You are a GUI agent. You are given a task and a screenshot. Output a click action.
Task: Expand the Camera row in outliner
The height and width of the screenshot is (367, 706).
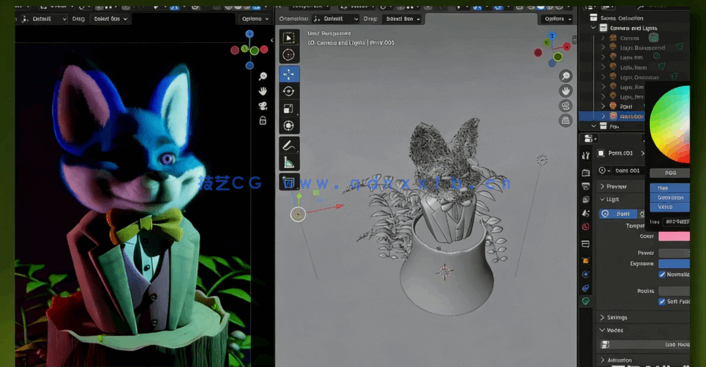(603, 38)
